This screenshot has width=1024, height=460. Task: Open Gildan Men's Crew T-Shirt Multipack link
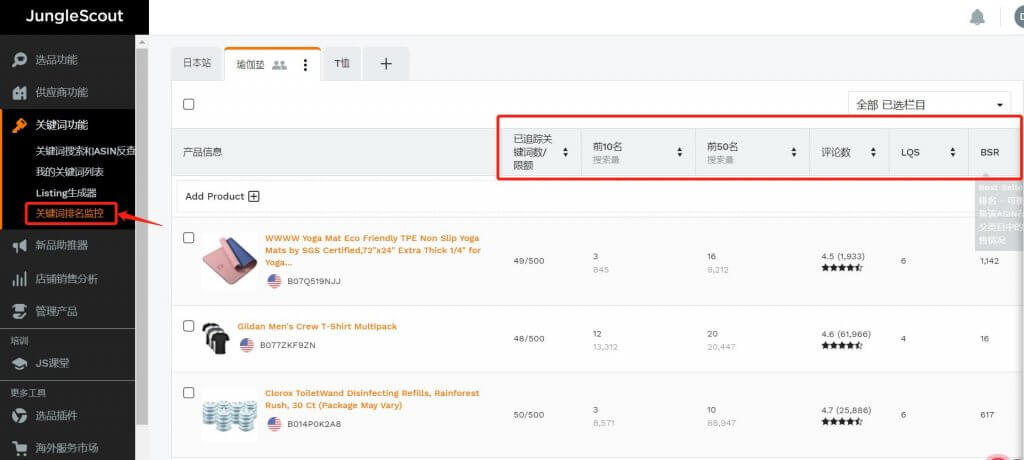click(x=317, y=326)
